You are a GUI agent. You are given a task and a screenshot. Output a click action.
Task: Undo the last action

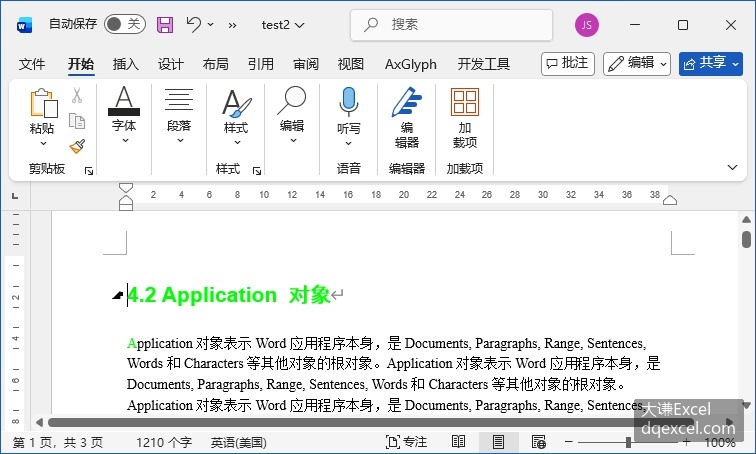194,24
